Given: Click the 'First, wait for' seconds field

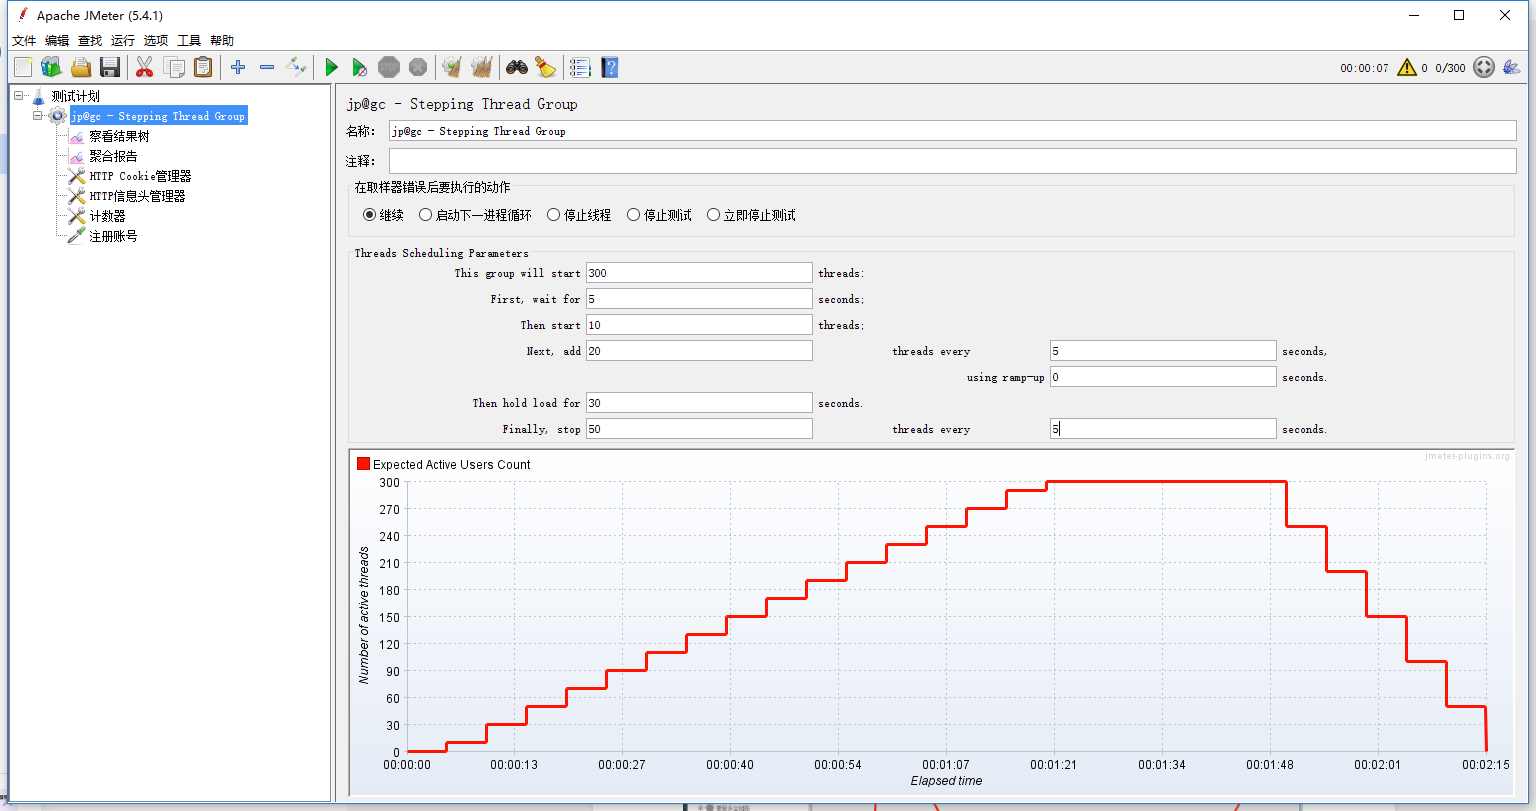Looking at the screenshot, I should (699, 299).
